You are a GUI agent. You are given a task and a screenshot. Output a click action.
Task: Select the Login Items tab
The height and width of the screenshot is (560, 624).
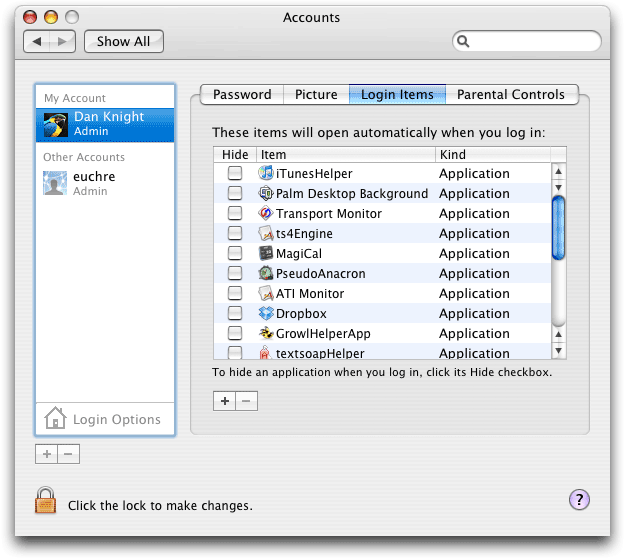(x=397, y=94)
